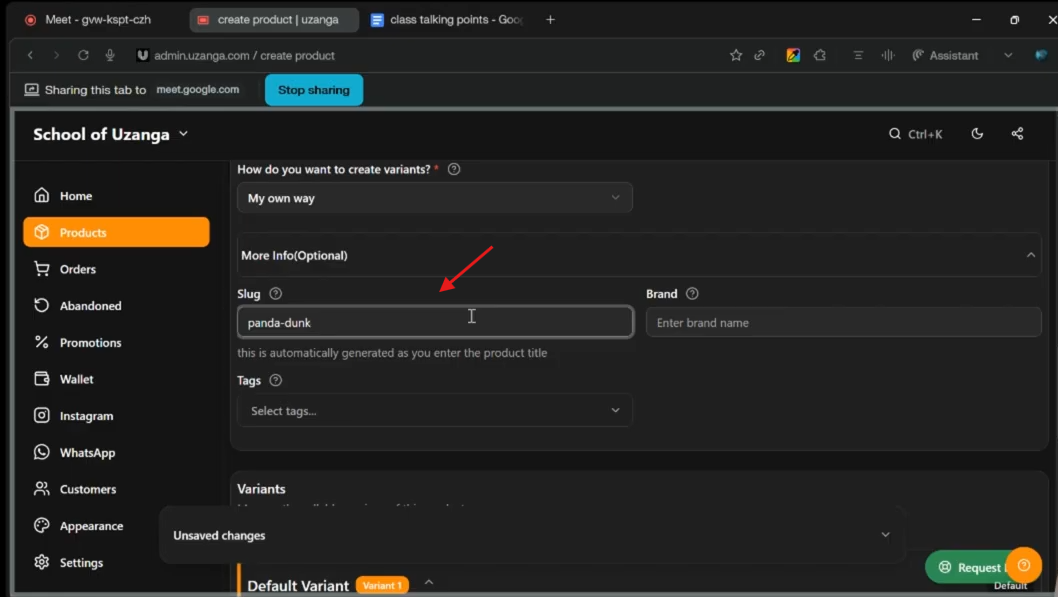Image resolution: width=1058 pixels, height=597 pixels.
Task: Bookmark page with star icon
Action: click(735, 55)
